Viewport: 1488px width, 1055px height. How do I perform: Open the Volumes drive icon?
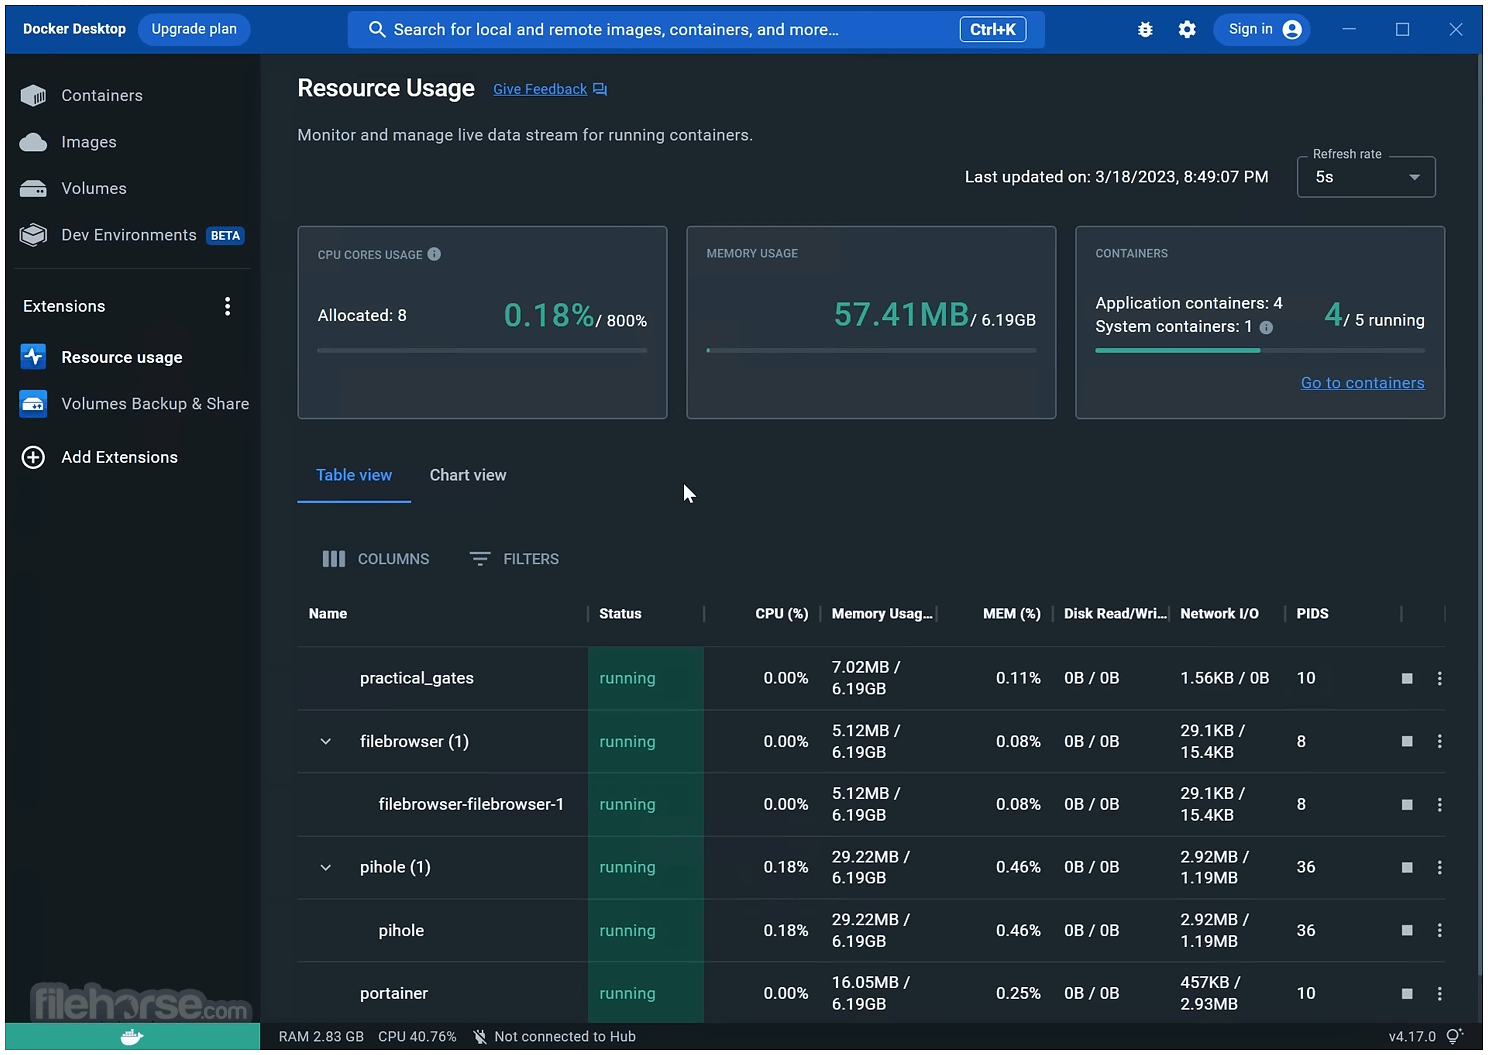tap(33, 189)
